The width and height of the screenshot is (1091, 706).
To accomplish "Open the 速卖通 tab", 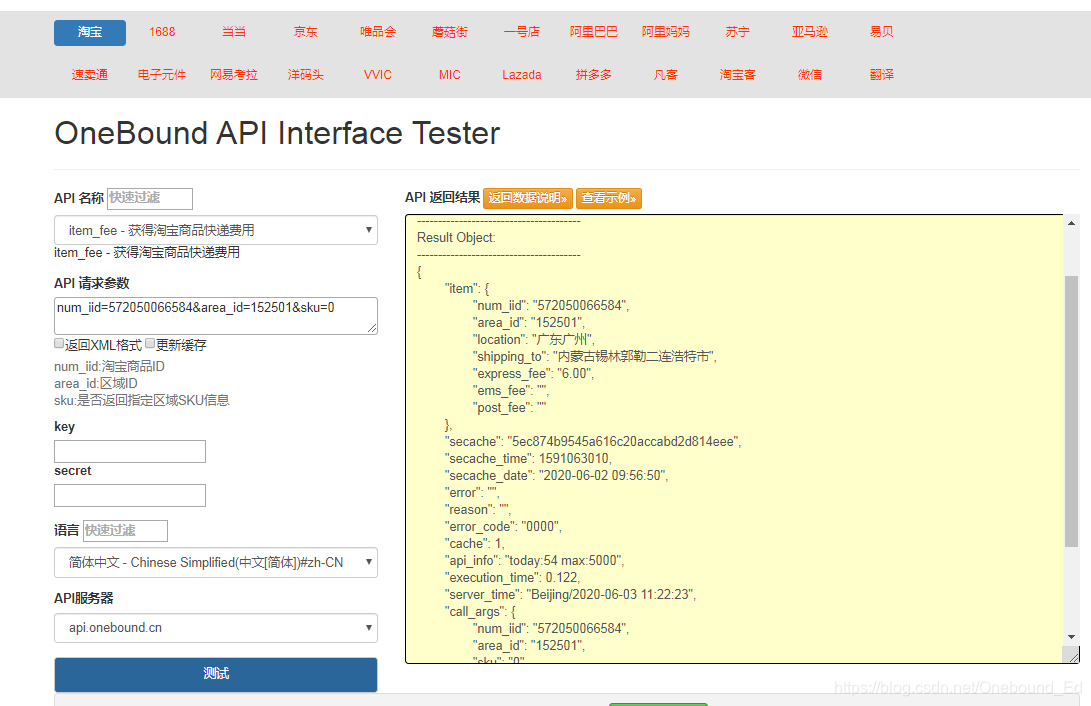I will click(90, 75).
